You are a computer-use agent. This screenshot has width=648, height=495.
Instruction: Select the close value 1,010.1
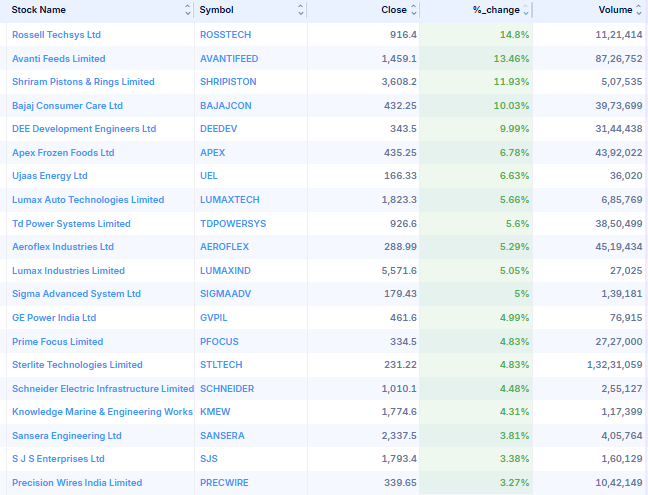pos(399,389)
